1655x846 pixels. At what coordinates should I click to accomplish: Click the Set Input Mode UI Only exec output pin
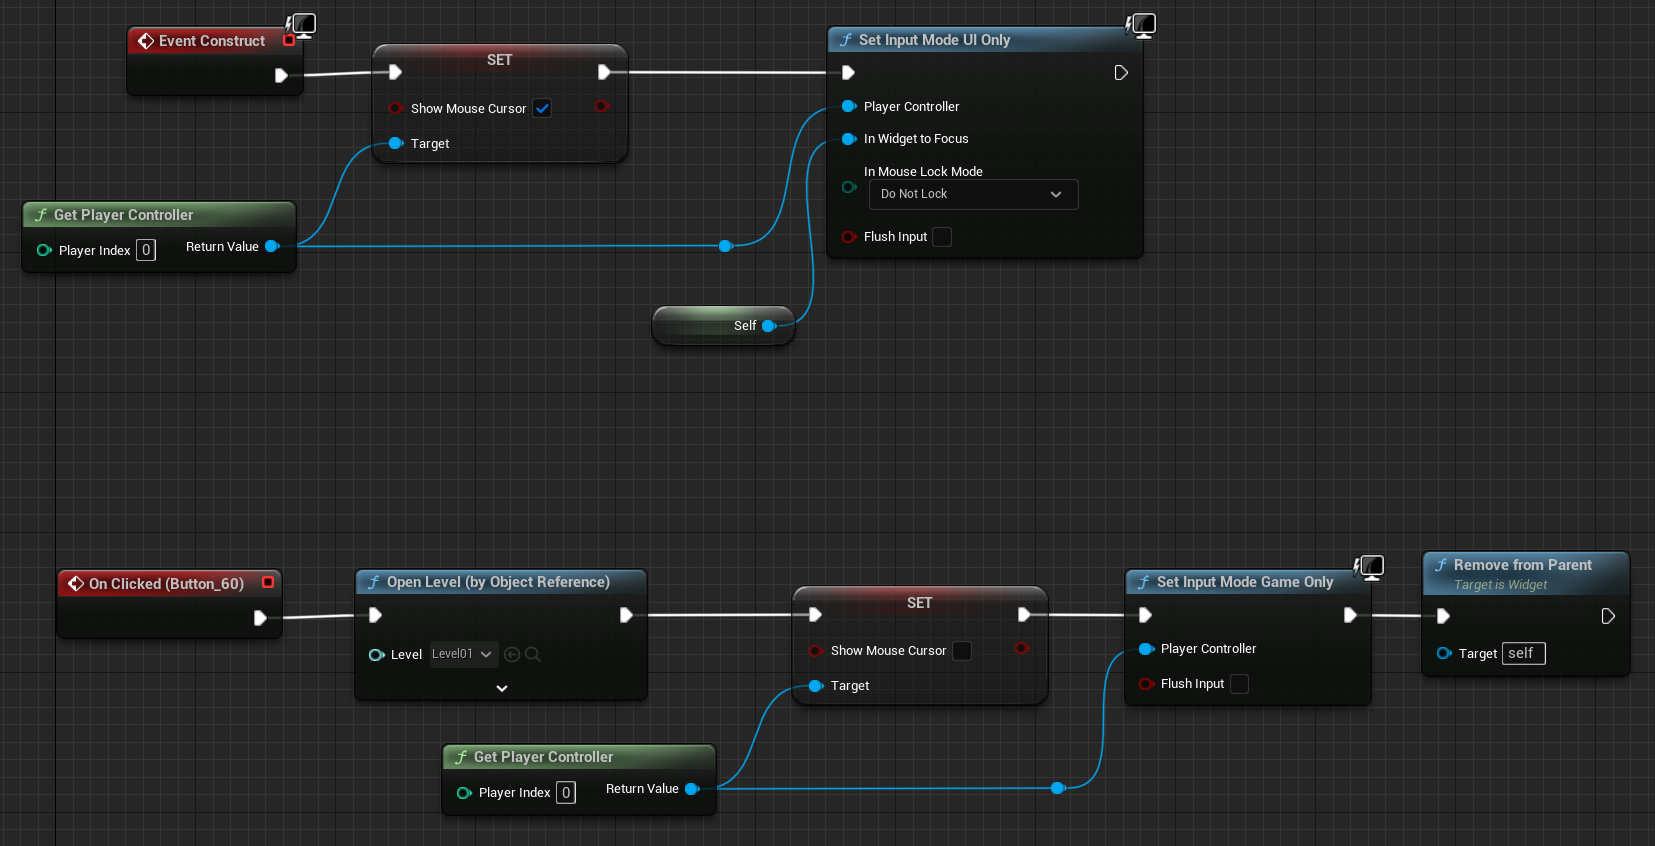pyautogui.click(x=1121, y=72)
